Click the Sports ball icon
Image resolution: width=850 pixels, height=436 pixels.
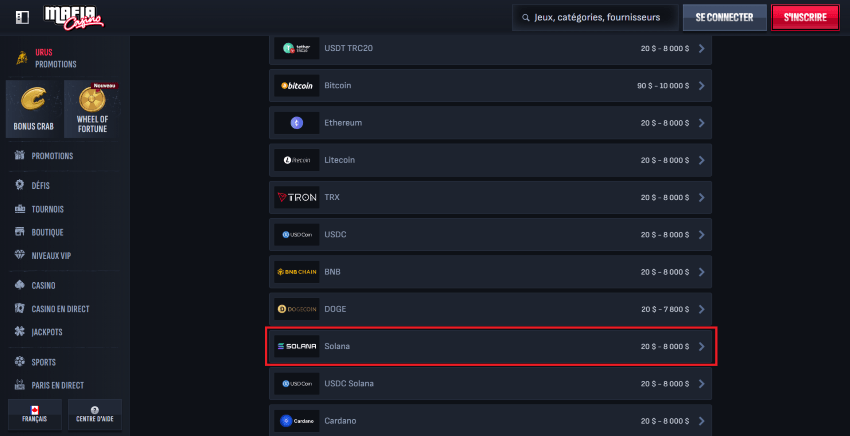click(20, 362)
